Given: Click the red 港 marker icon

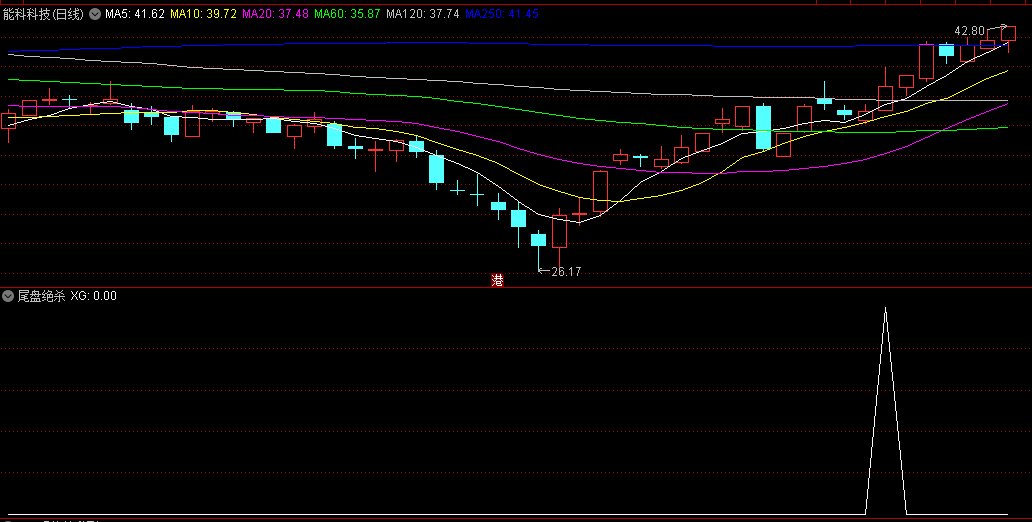Looking at the screenshot, I should point(497,280).
